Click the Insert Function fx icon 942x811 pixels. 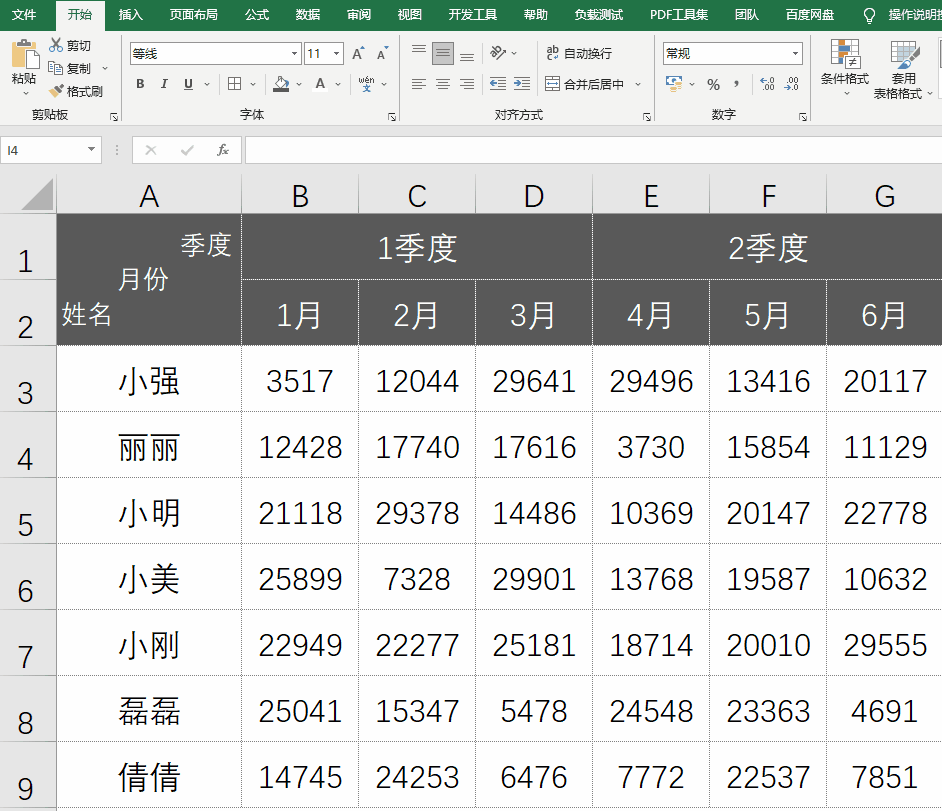pyautogui.click(x=222, y=150)
